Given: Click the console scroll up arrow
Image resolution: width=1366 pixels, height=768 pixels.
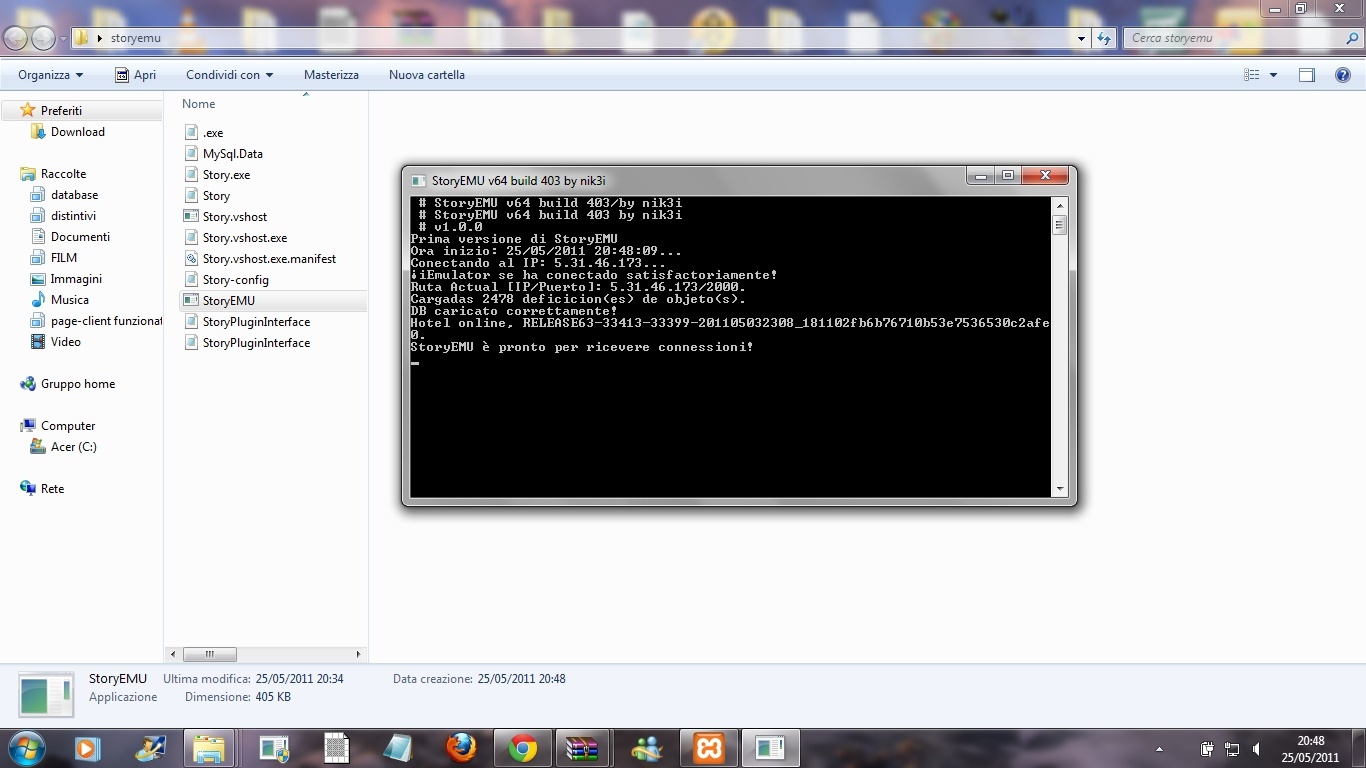Looking at the screenshot, I should 1060,204.
